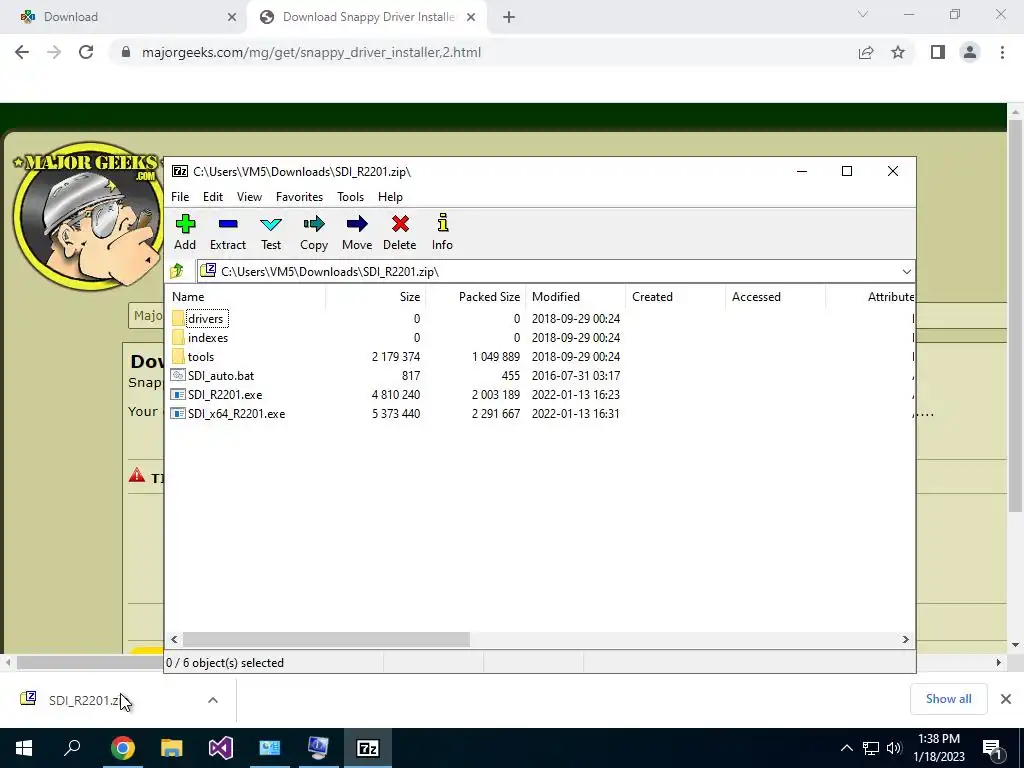
Task: Open Windows Start menu
Action: [24, 748]
